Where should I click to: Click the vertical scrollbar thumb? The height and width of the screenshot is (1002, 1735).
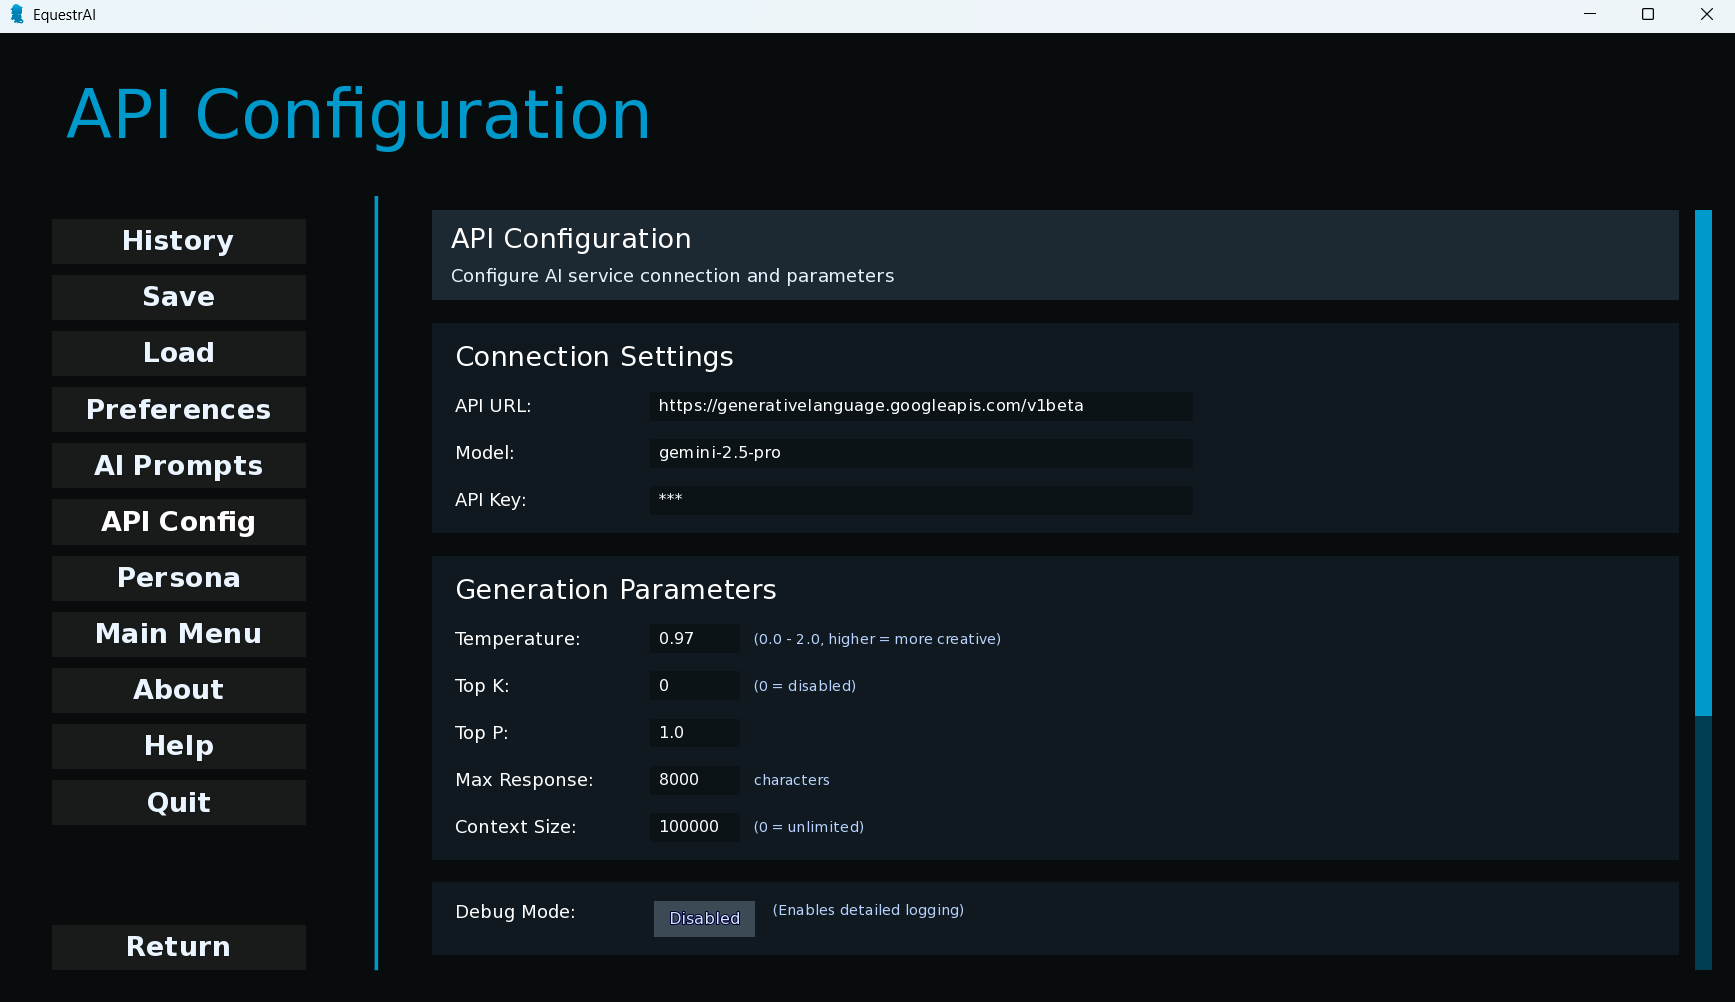pos(1703,462)
